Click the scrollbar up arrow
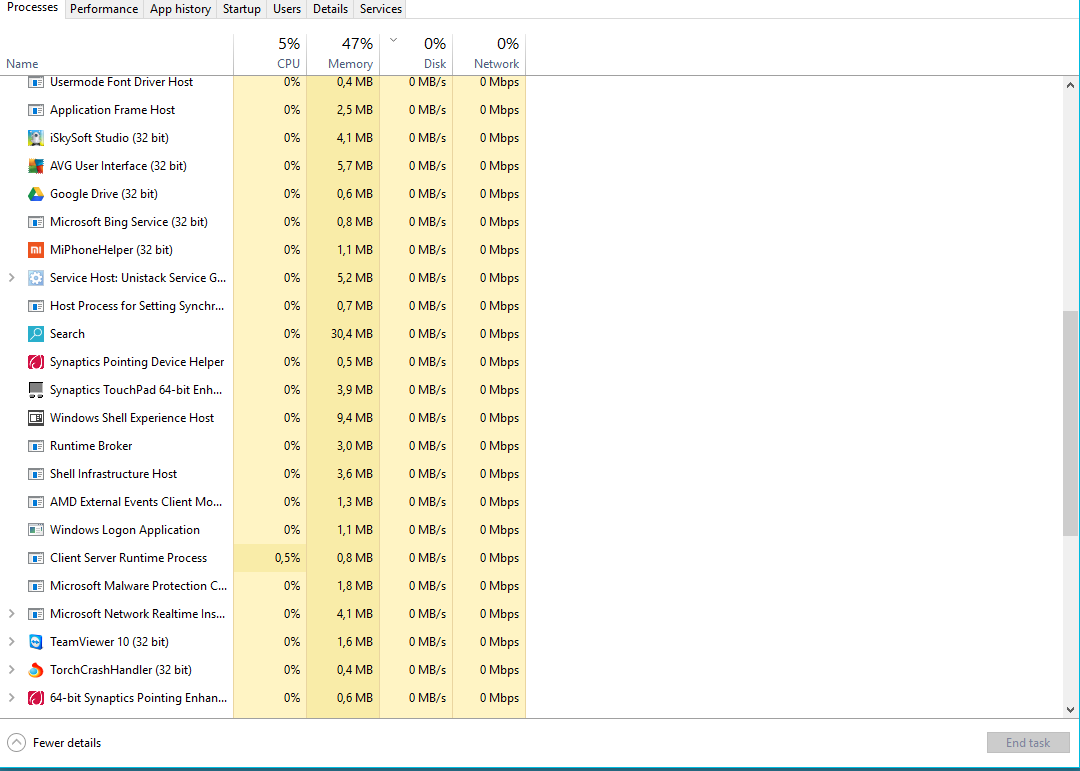The height and width of the screenshot is (771, 1080). pos(1070,85)
